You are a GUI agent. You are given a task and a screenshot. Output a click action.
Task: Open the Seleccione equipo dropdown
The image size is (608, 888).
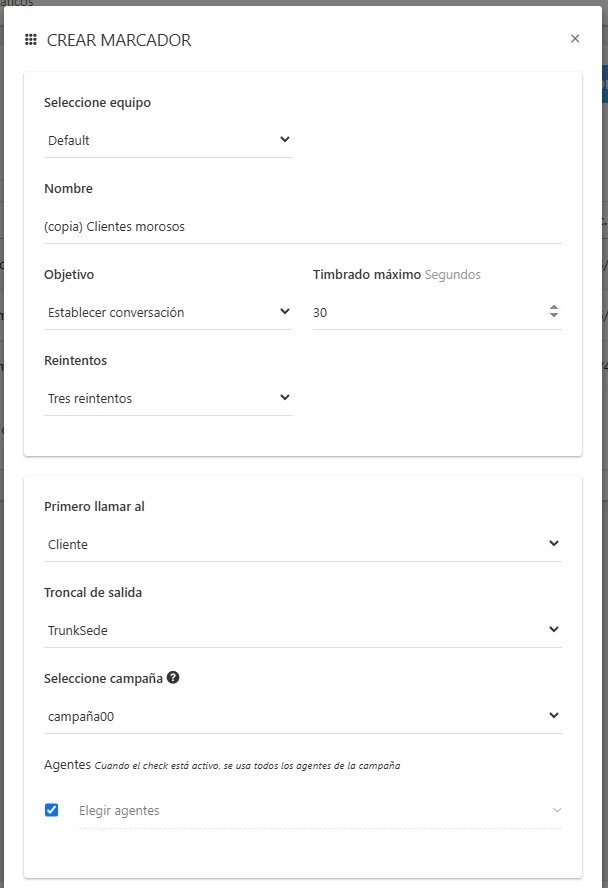coord(168,140)
